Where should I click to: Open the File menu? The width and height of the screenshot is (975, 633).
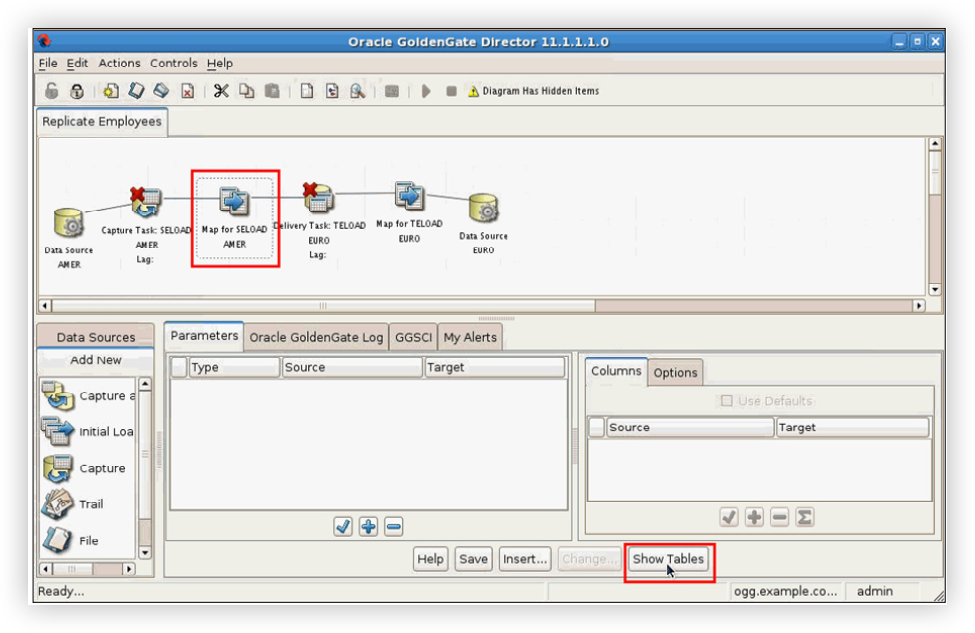(x=48, y=63)
